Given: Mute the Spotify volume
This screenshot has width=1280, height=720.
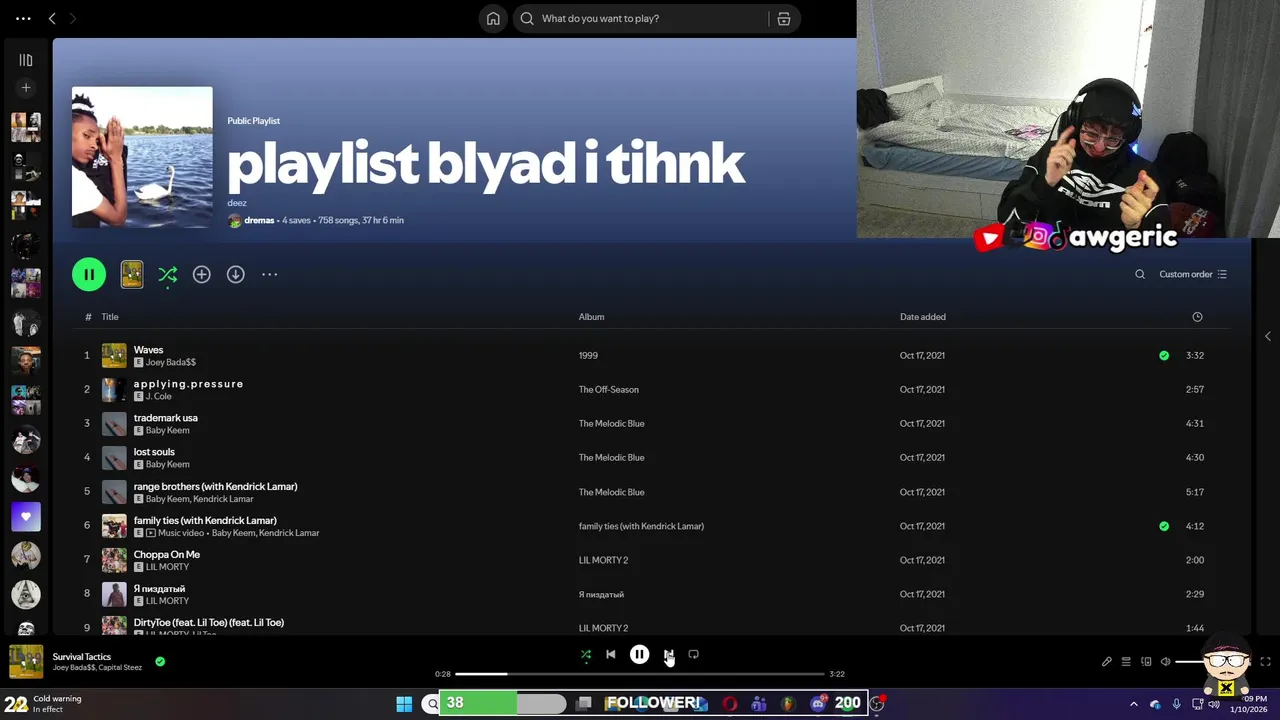Looking at the screenshot, I should click(x=1165, y=662).
